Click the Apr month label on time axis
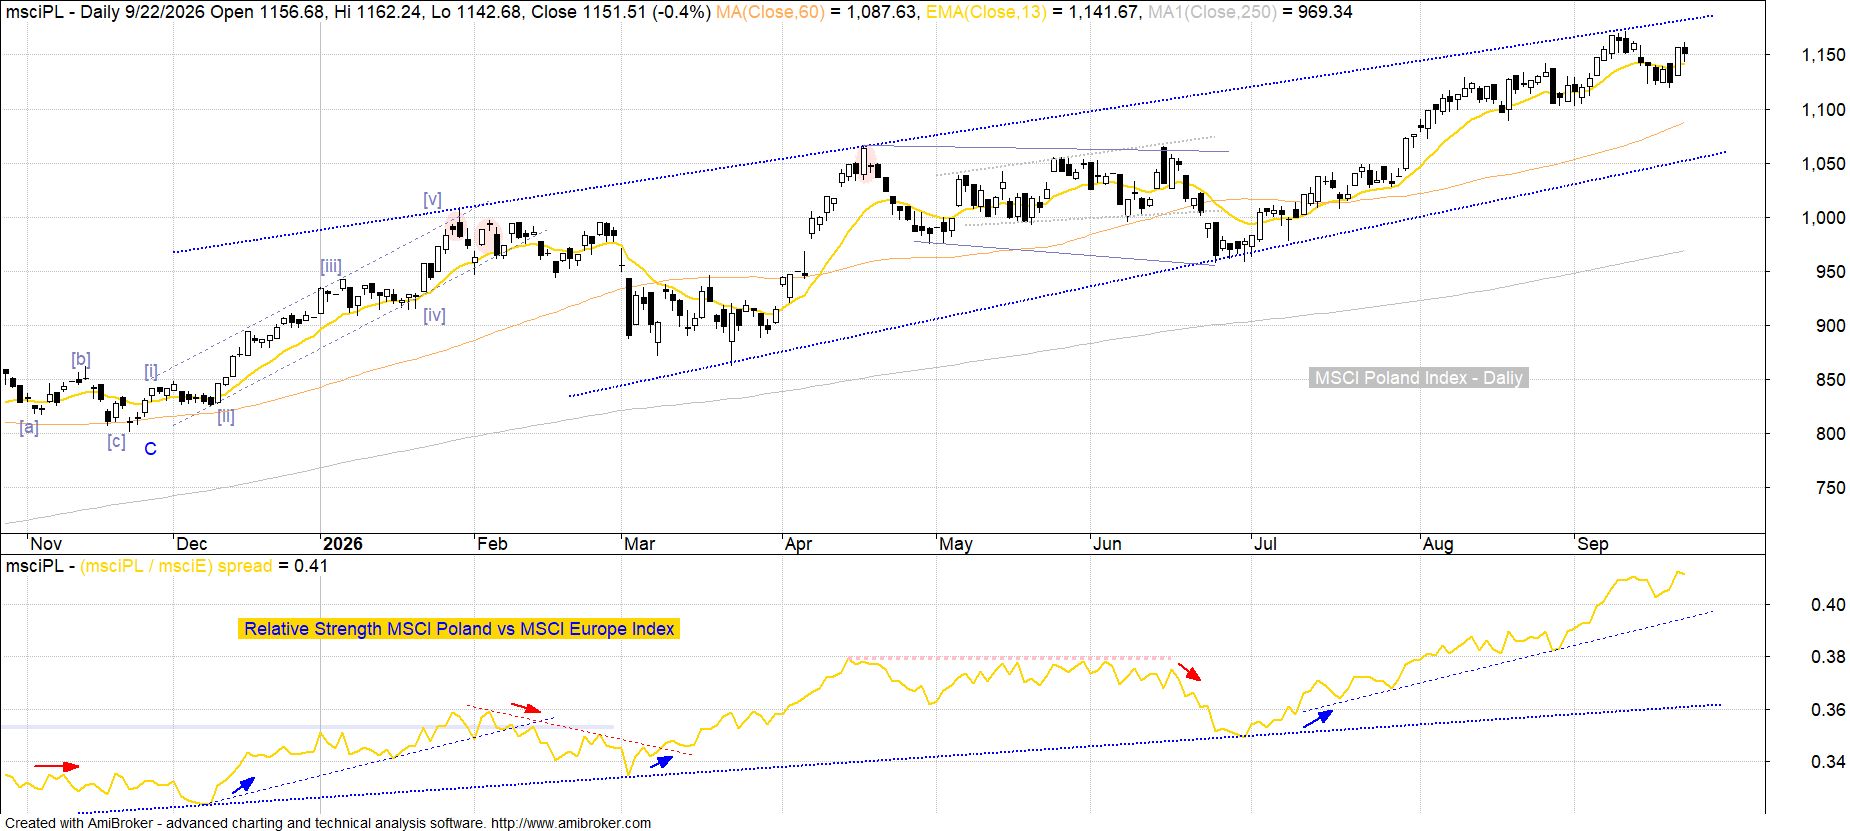 798,544
